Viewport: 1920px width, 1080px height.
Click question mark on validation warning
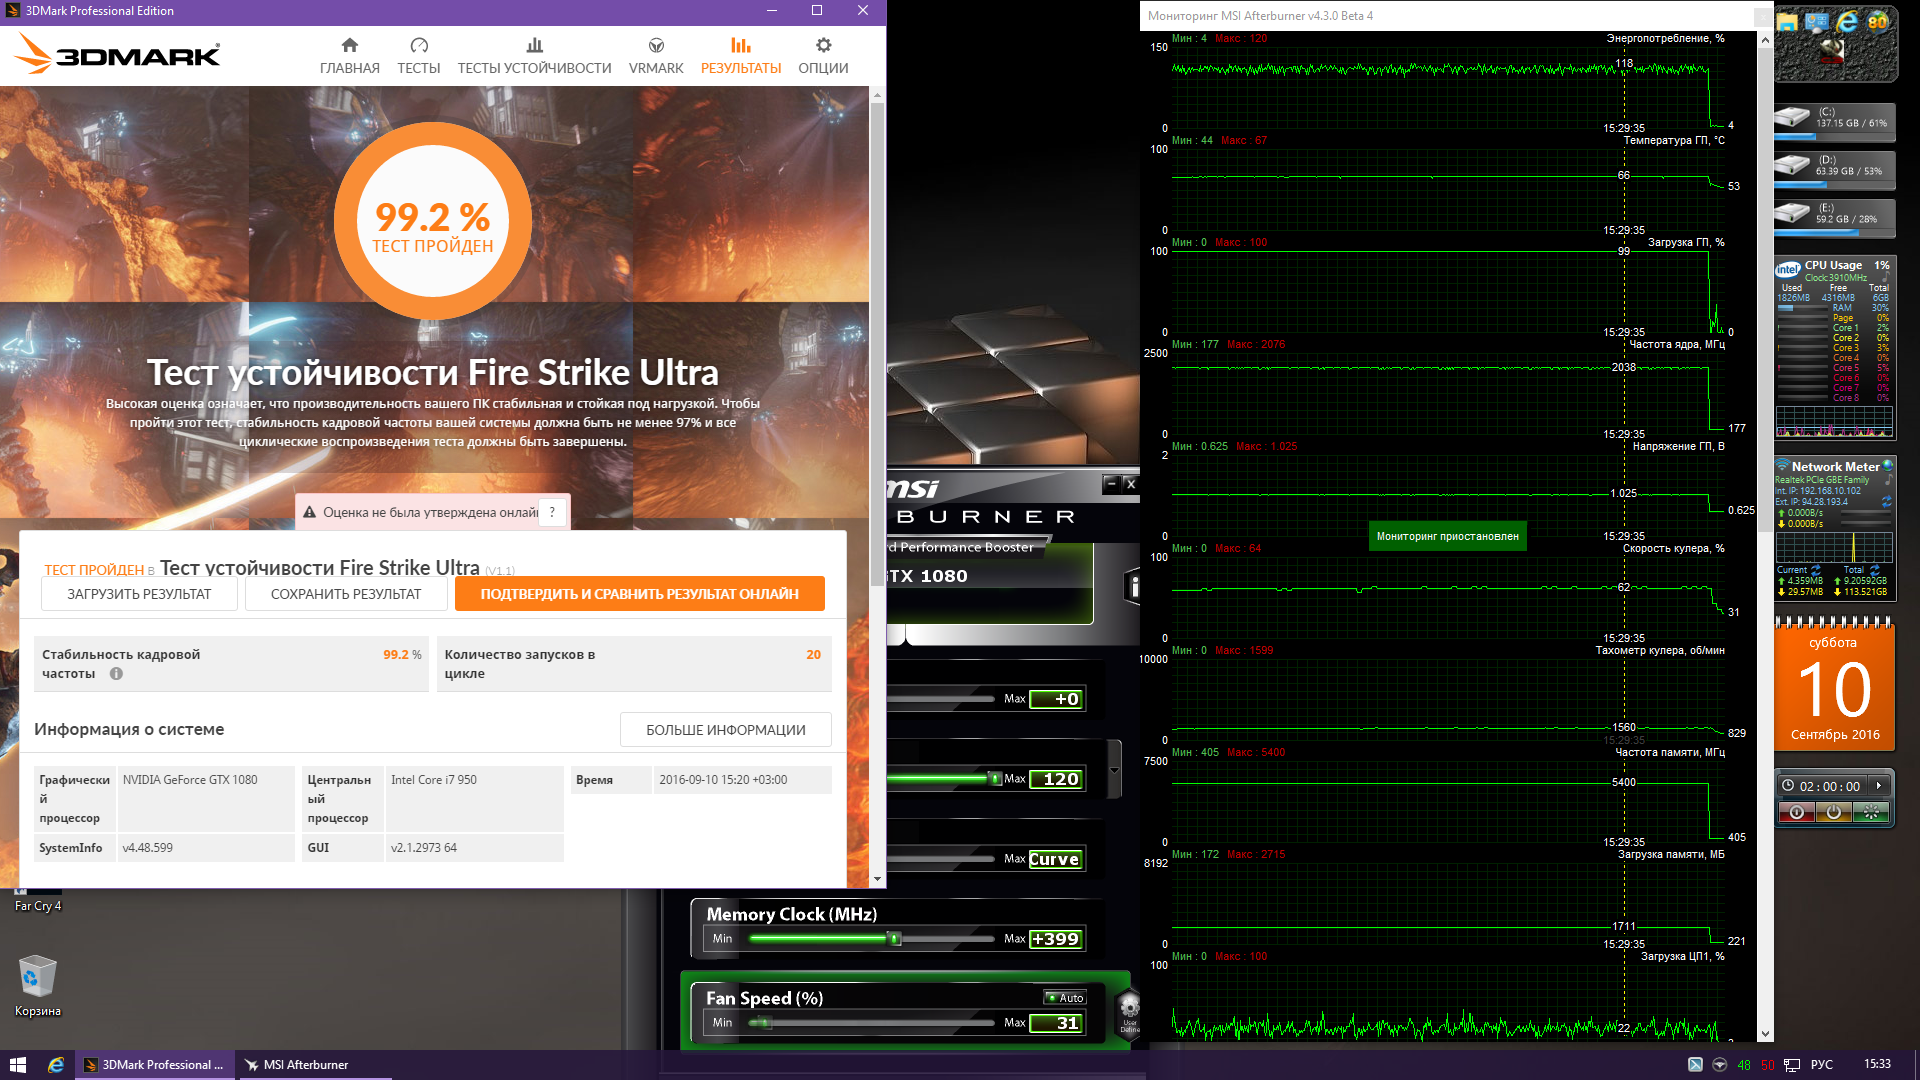[x=552, y=512]
